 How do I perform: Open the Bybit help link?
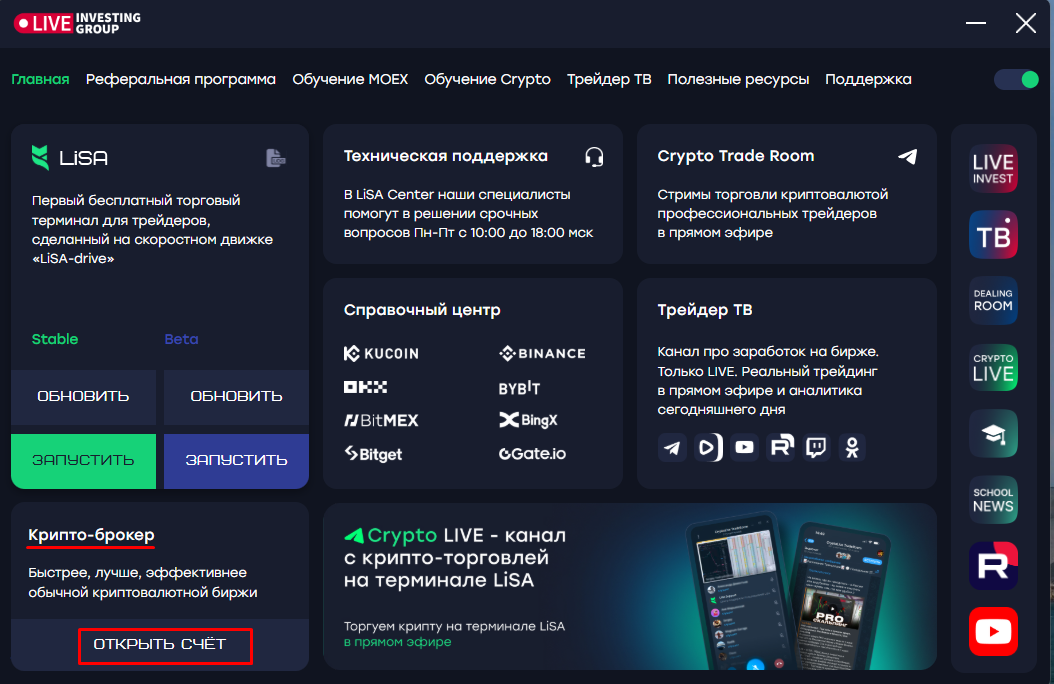coord(519,388)
